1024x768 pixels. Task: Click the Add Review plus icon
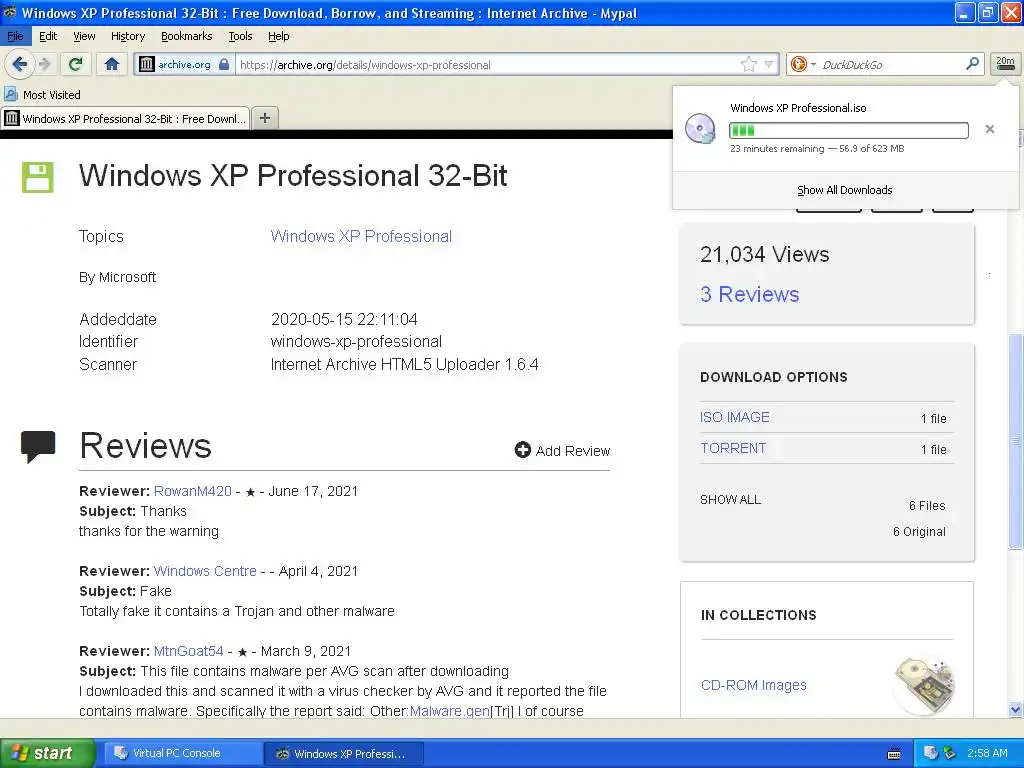coord(522,450)
